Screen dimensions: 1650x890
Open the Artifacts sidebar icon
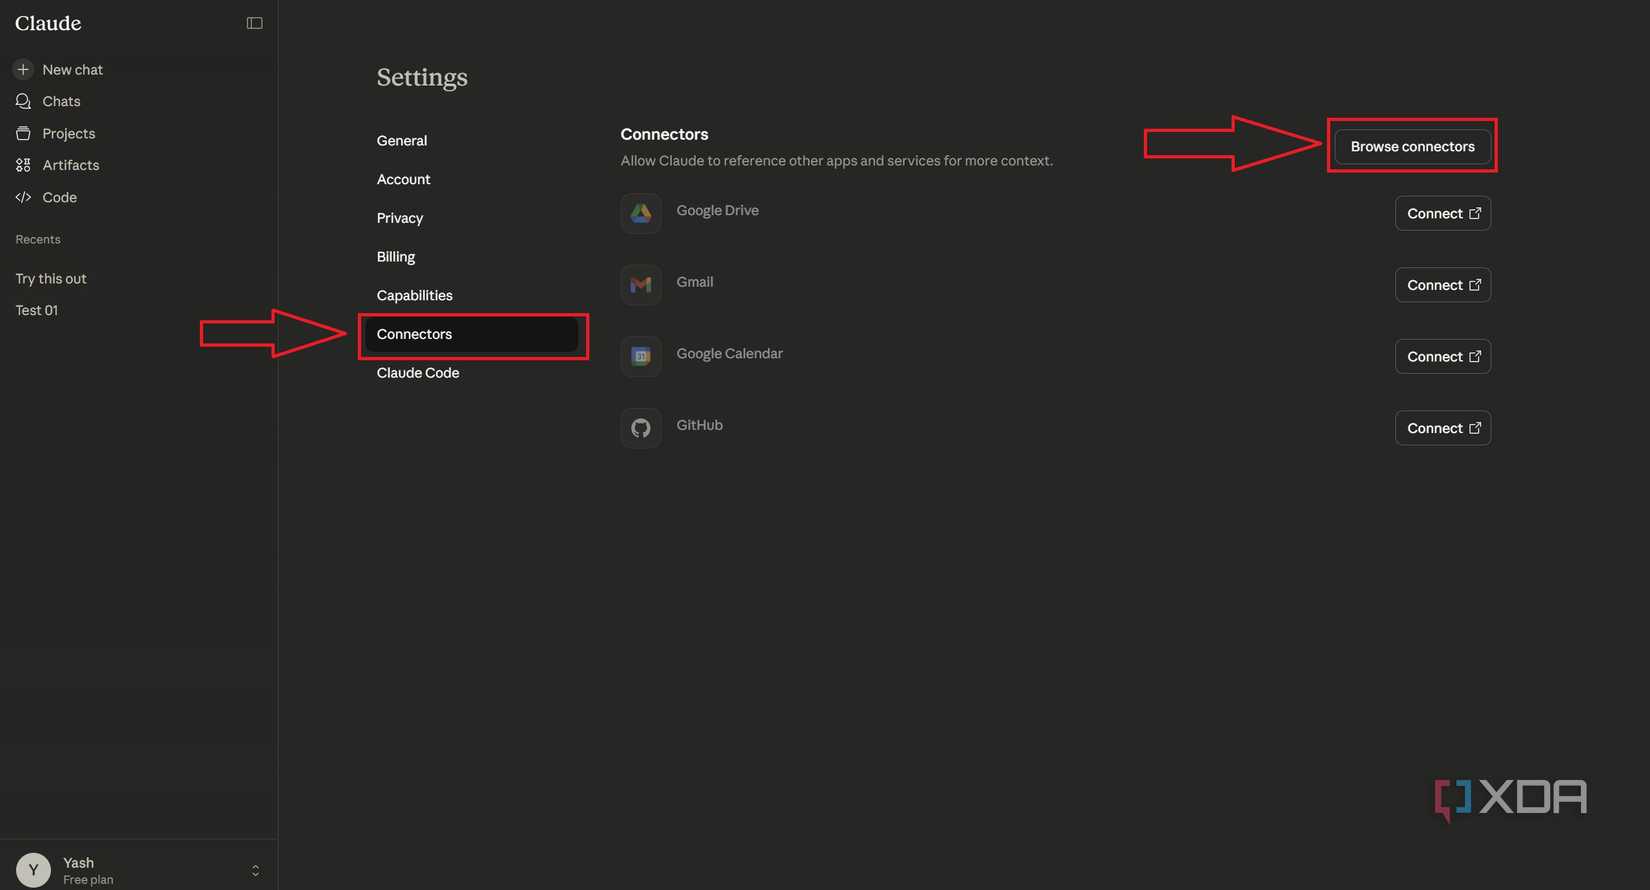tap(23, 165)
